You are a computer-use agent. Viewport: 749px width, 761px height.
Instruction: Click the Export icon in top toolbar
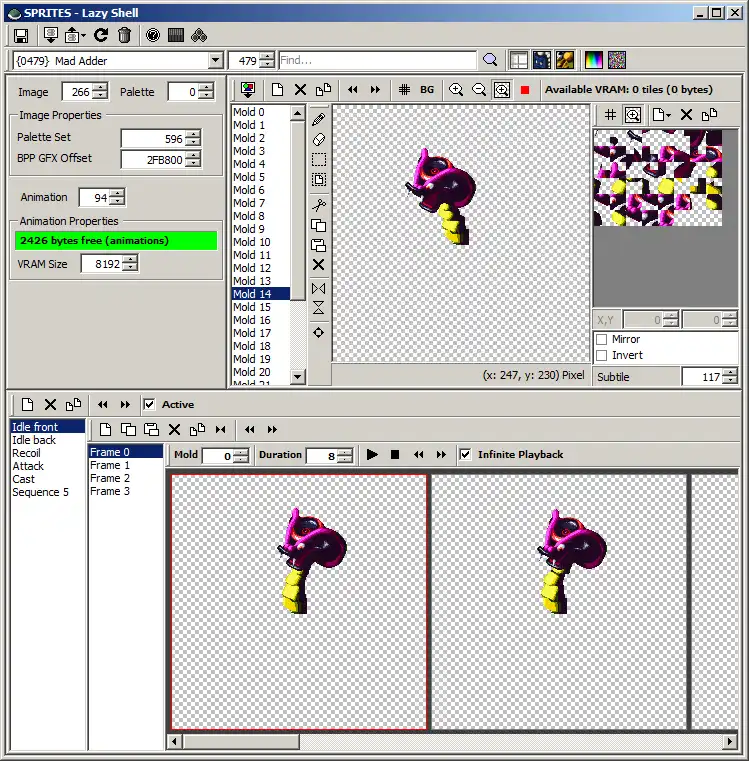coord(72,35)
